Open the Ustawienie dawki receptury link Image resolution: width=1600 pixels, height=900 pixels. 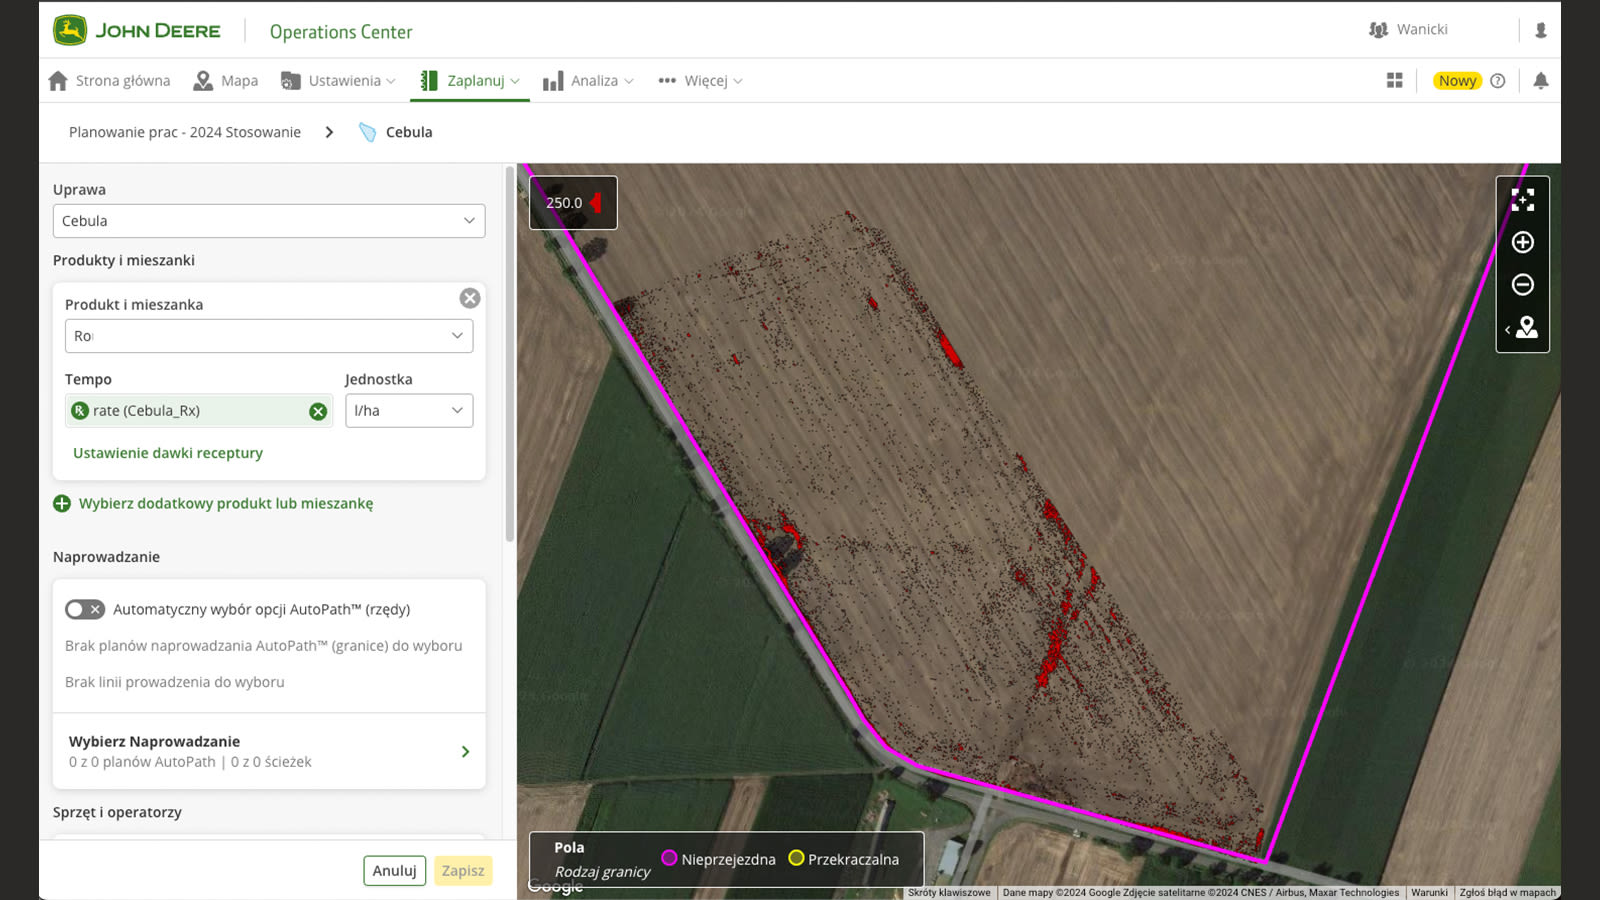click(168, 452)
